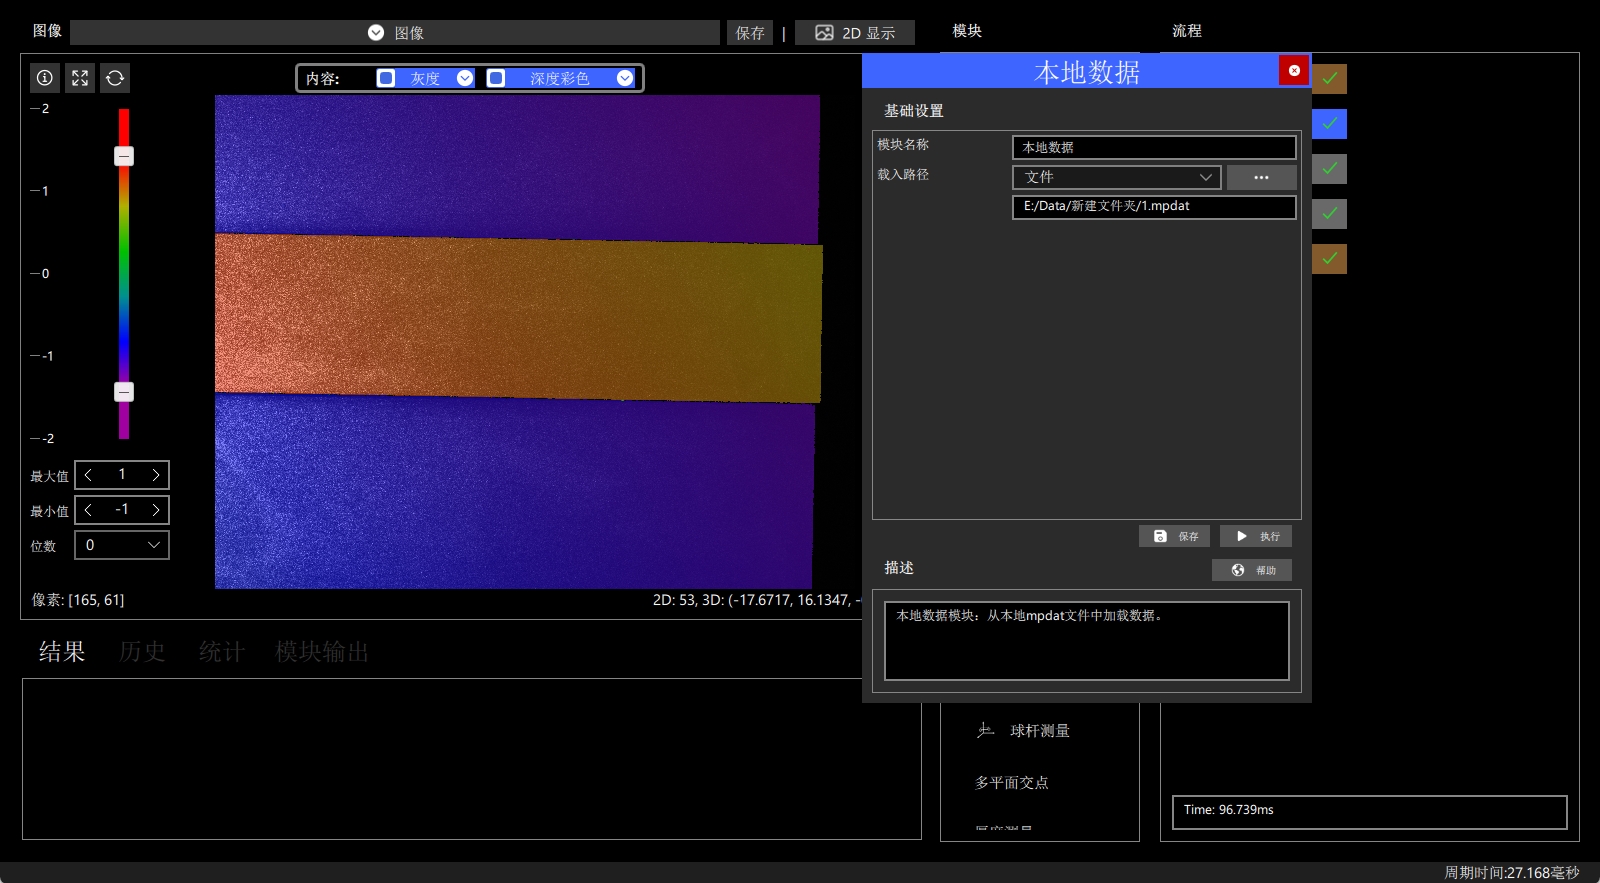Select the 模块 panel header
This screenshot has height=883, width=1600.
[967, 31]
